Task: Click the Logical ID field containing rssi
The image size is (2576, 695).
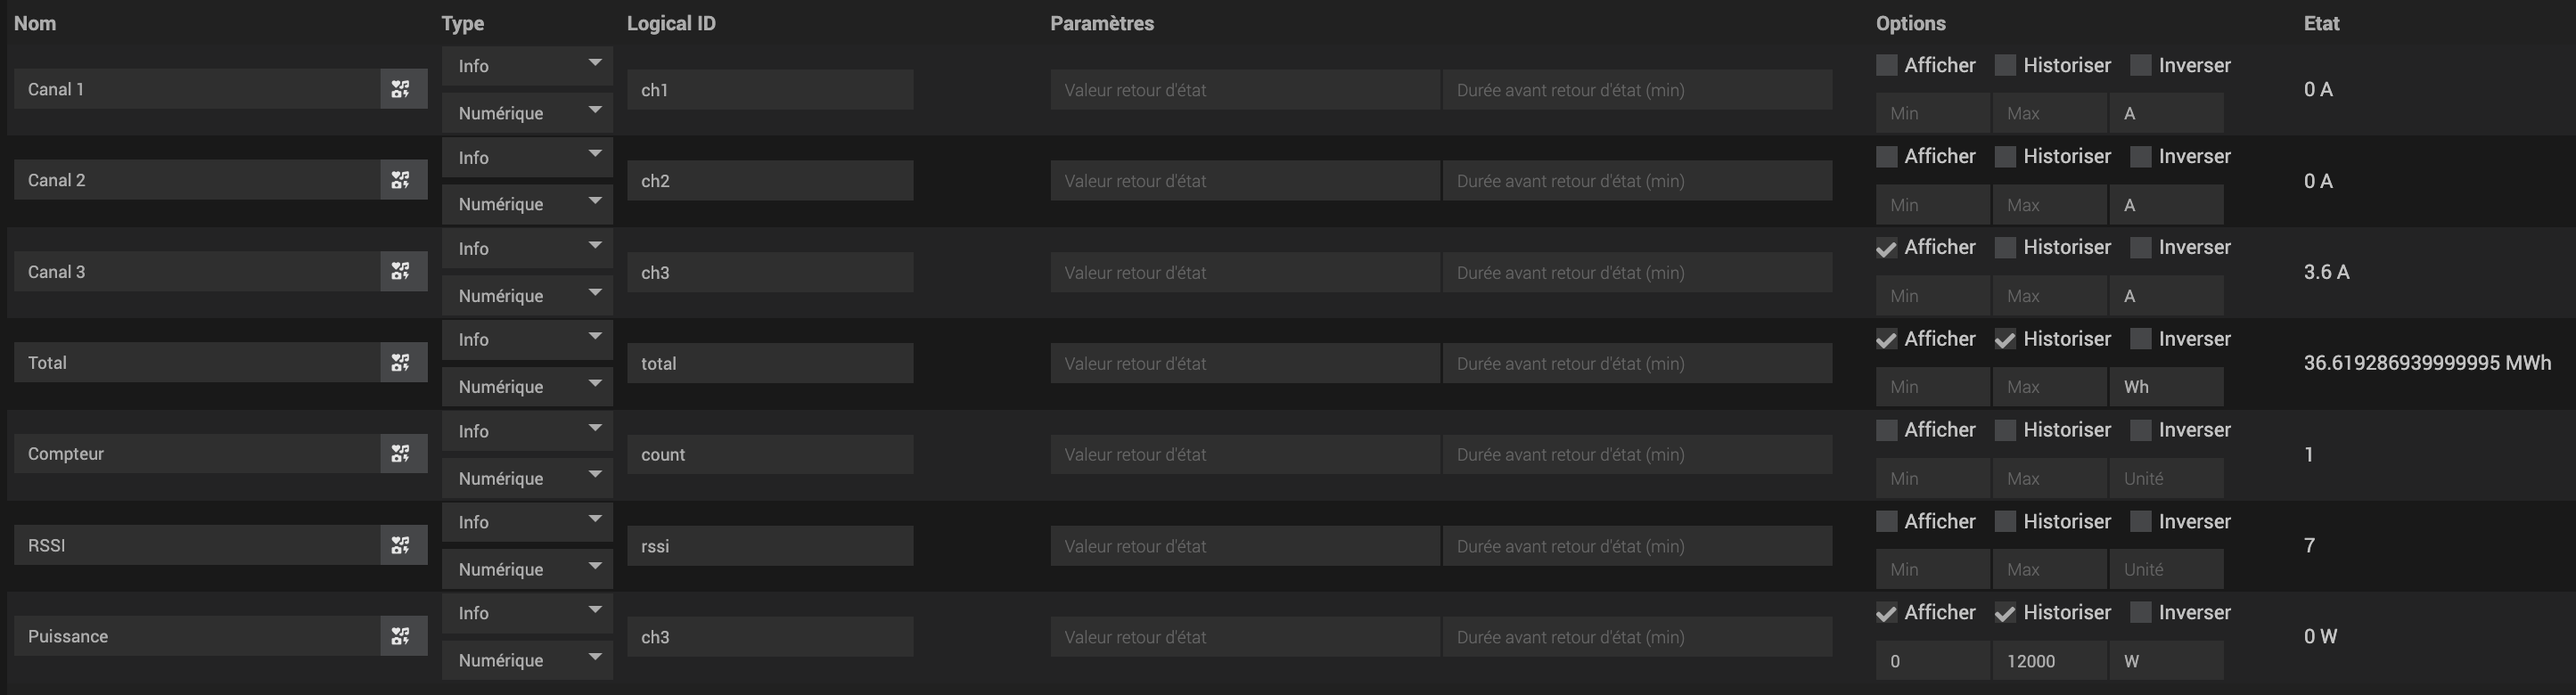Action: [x=770, y=546]
